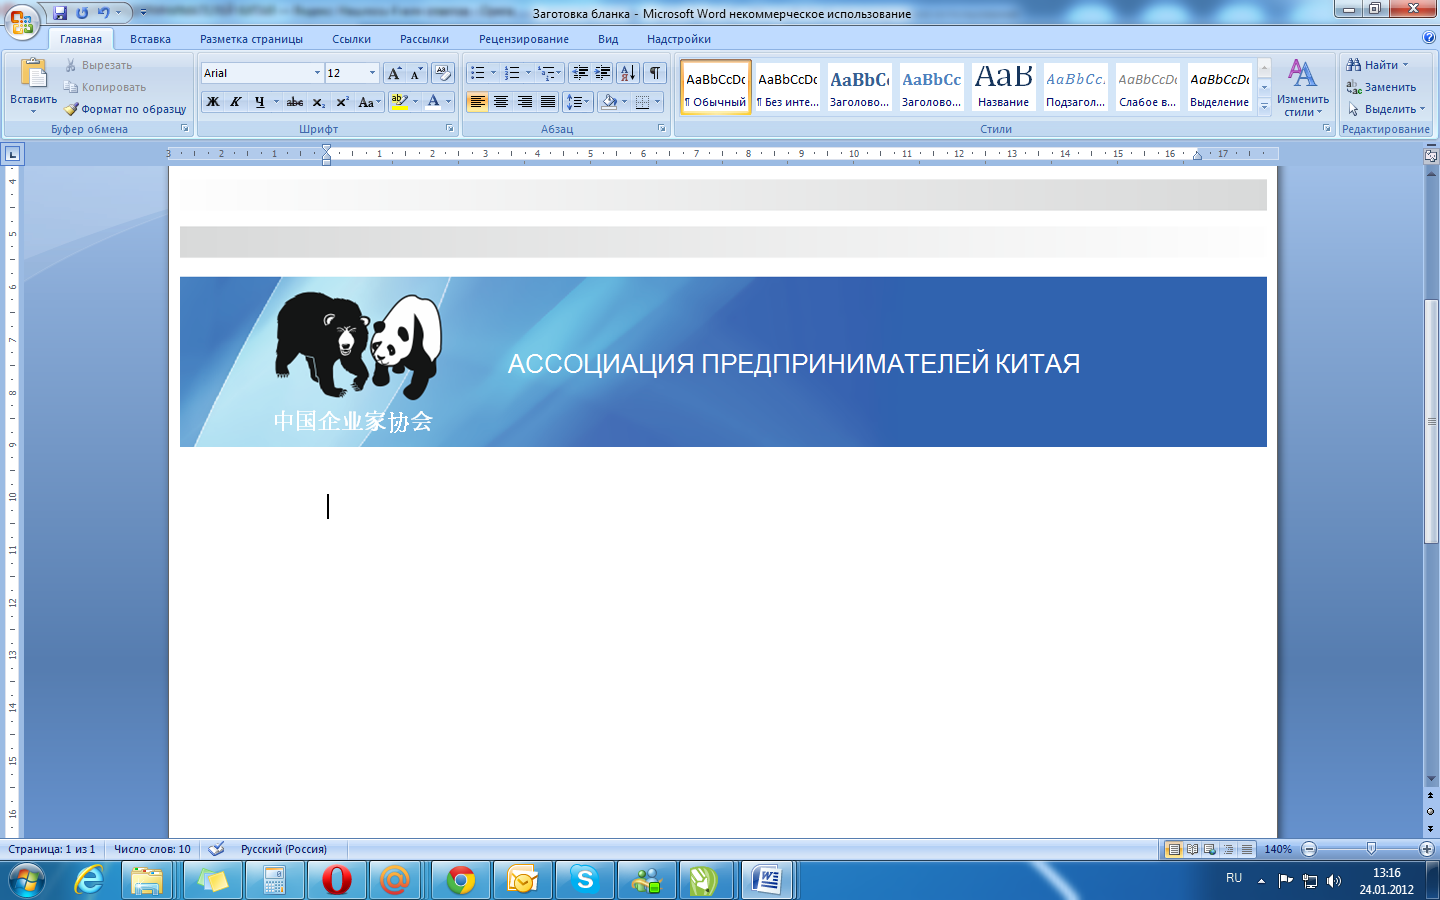Open Word help question icon
The height and width of the screenshot is (900, 1440).
pos(1428,37)
